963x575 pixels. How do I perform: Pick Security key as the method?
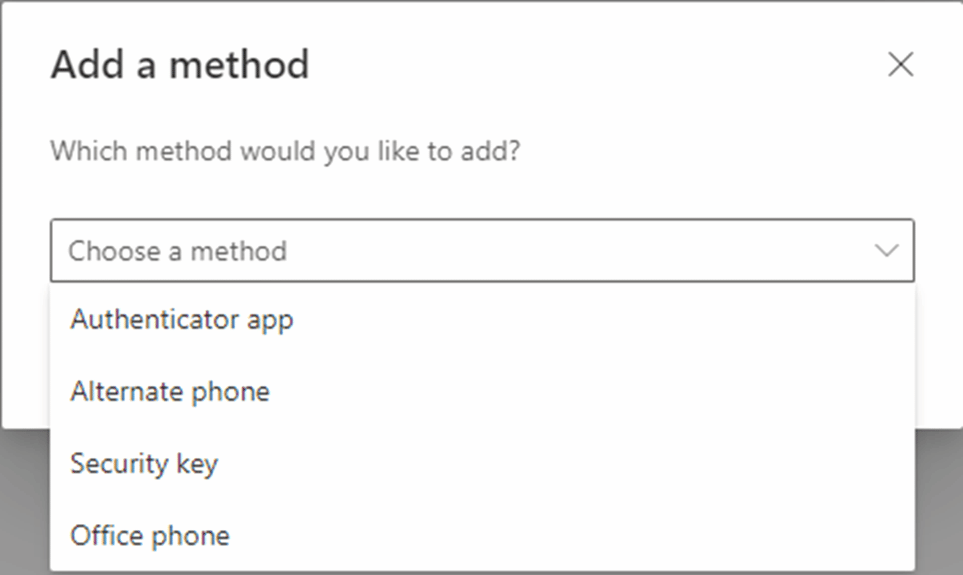144,463
